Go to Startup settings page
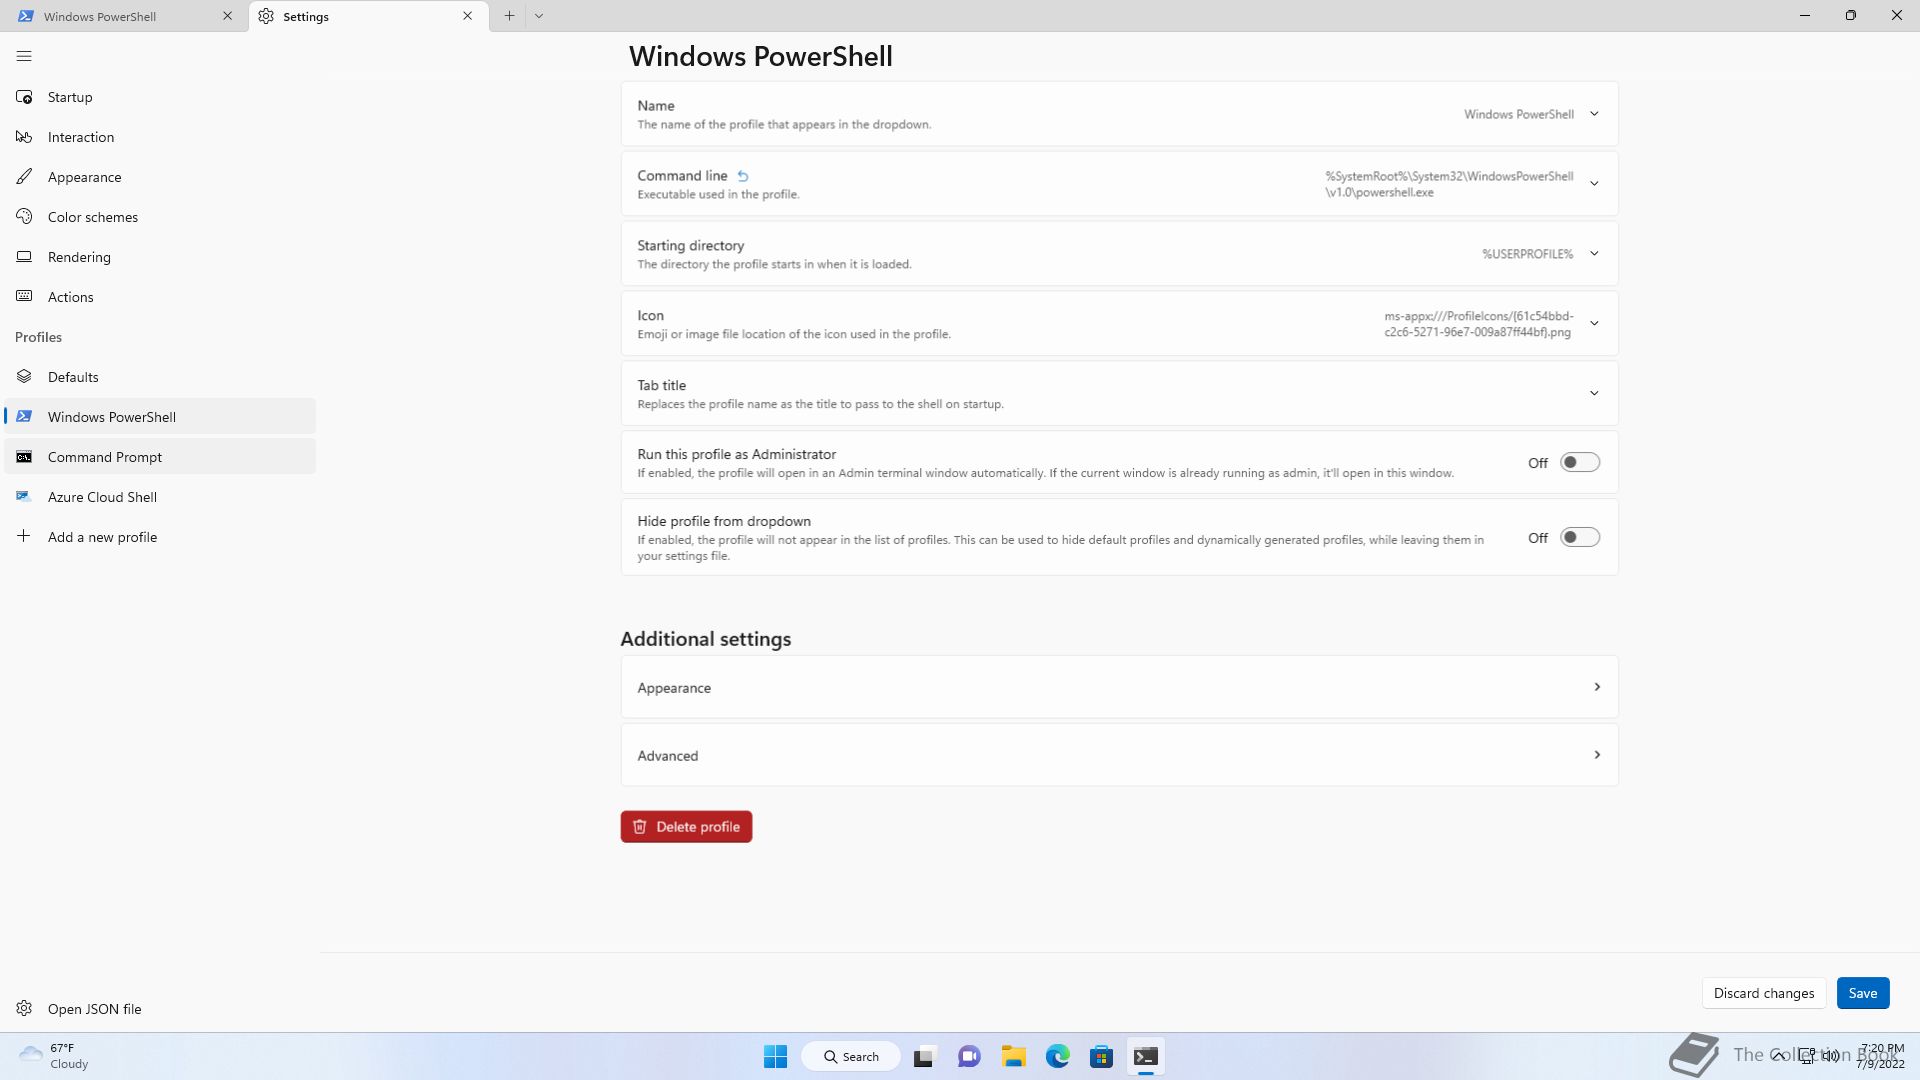1920x1080 pixels. point(160,97)
